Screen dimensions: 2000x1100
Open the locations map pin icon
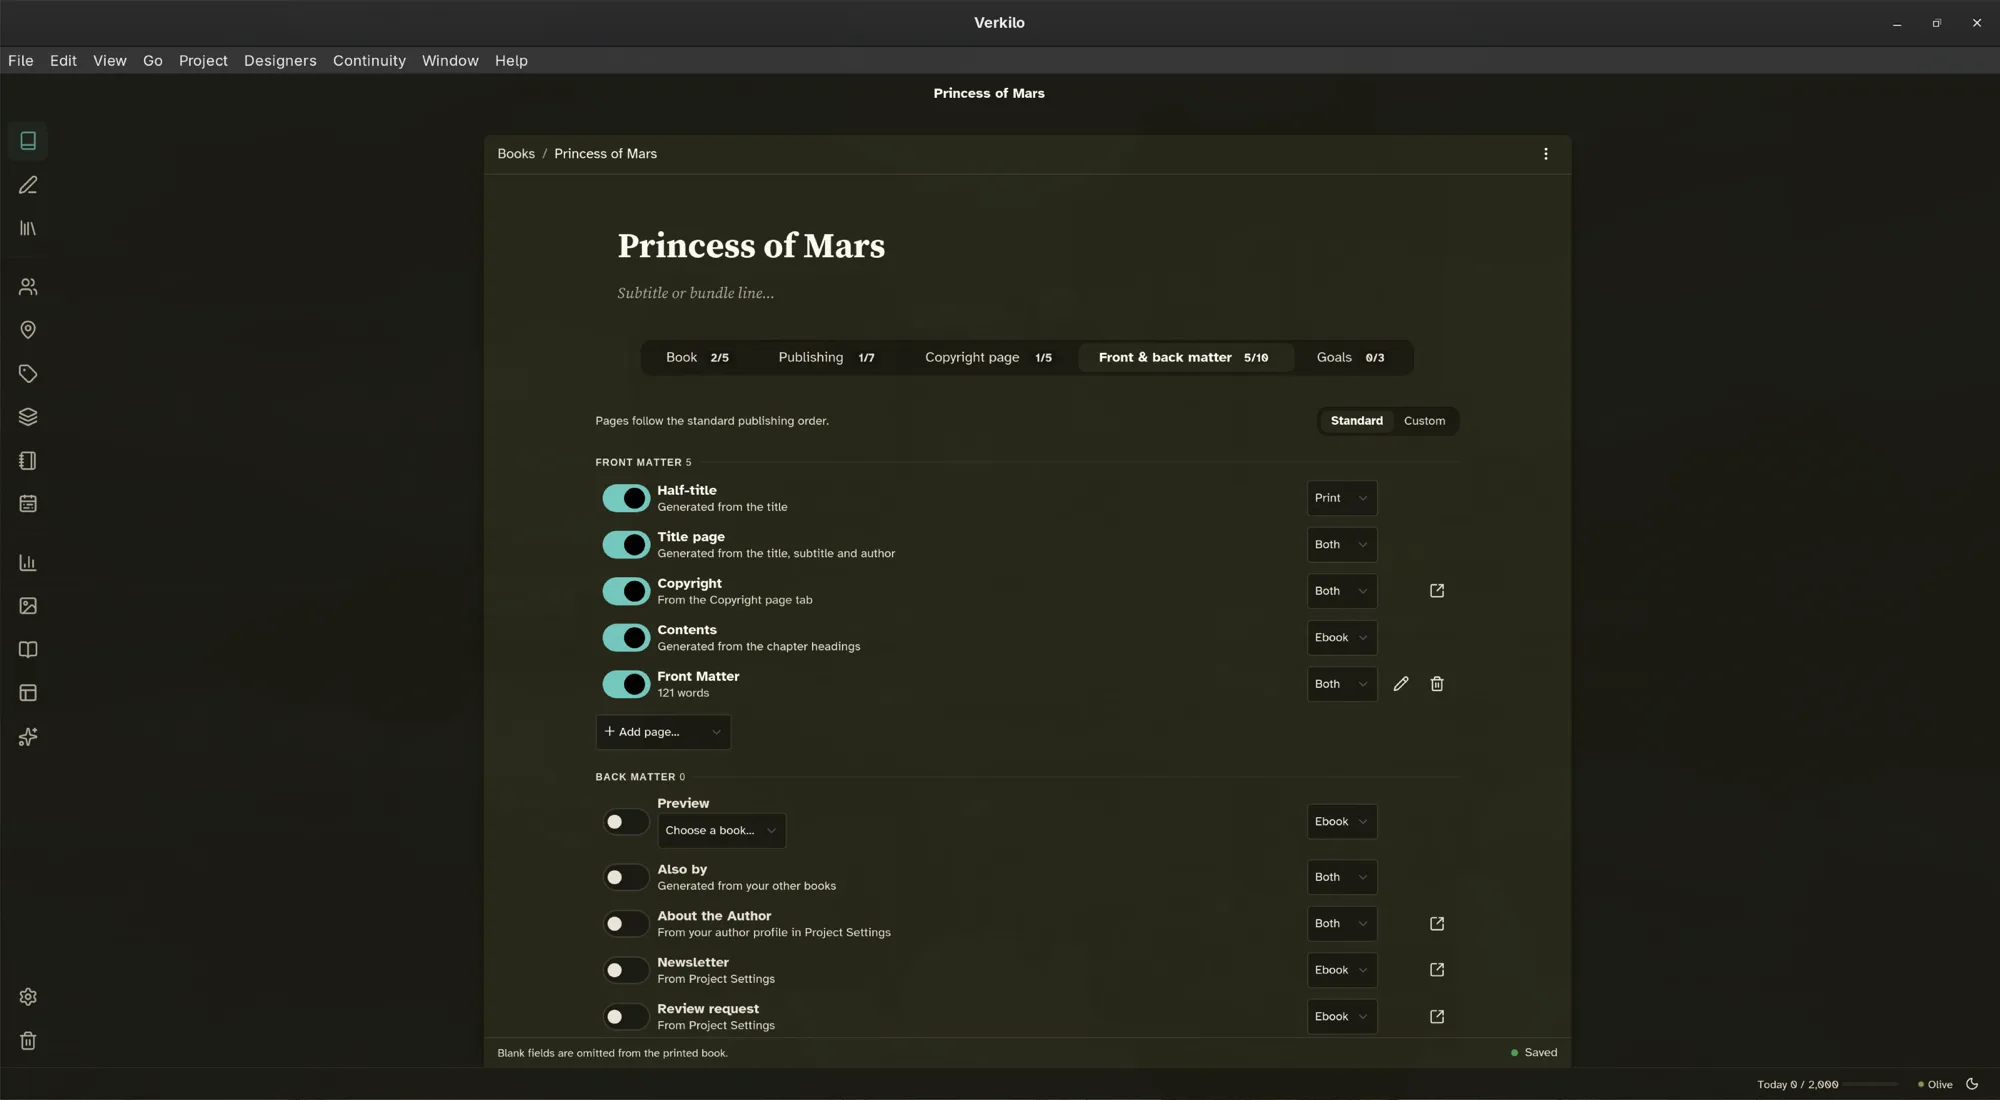tap(28, 330)
